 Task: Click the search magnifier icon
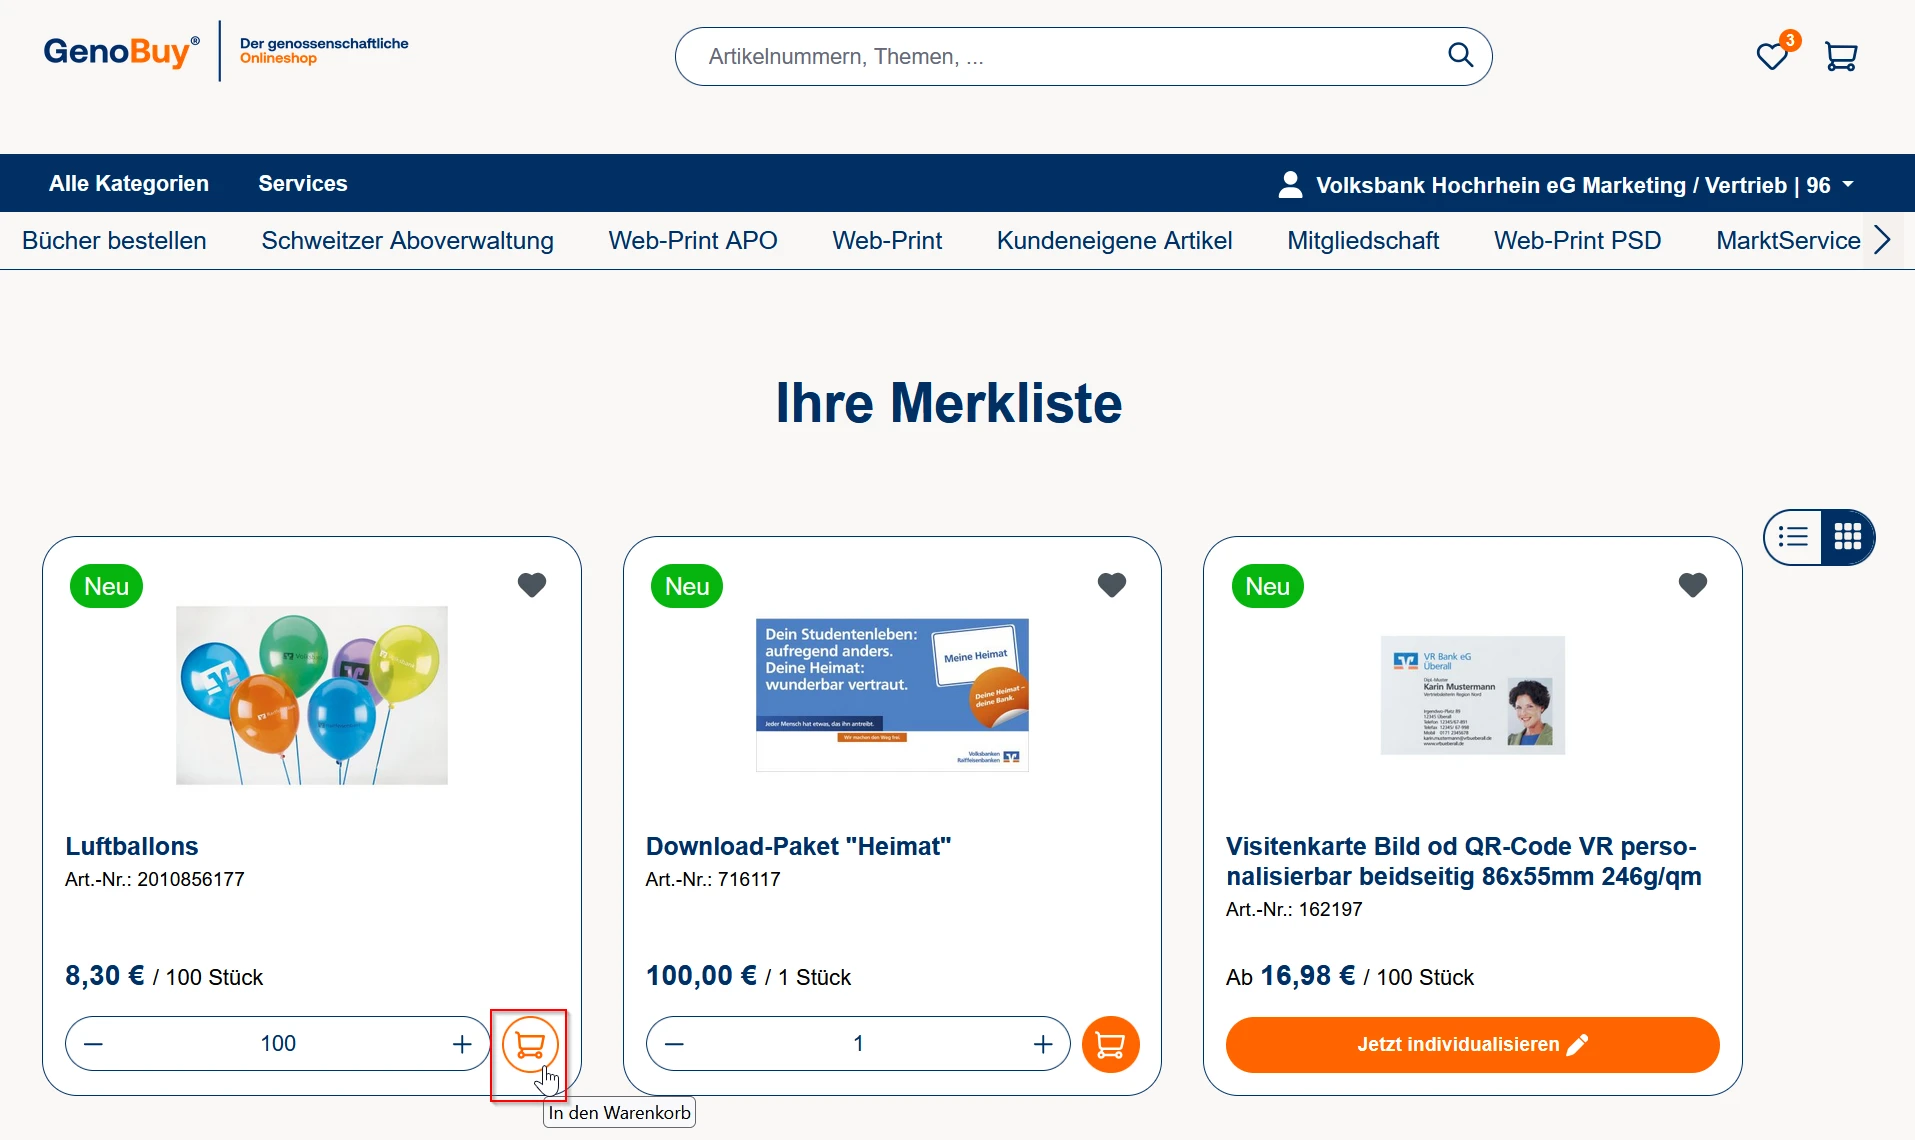click(x=1460, y=56)
